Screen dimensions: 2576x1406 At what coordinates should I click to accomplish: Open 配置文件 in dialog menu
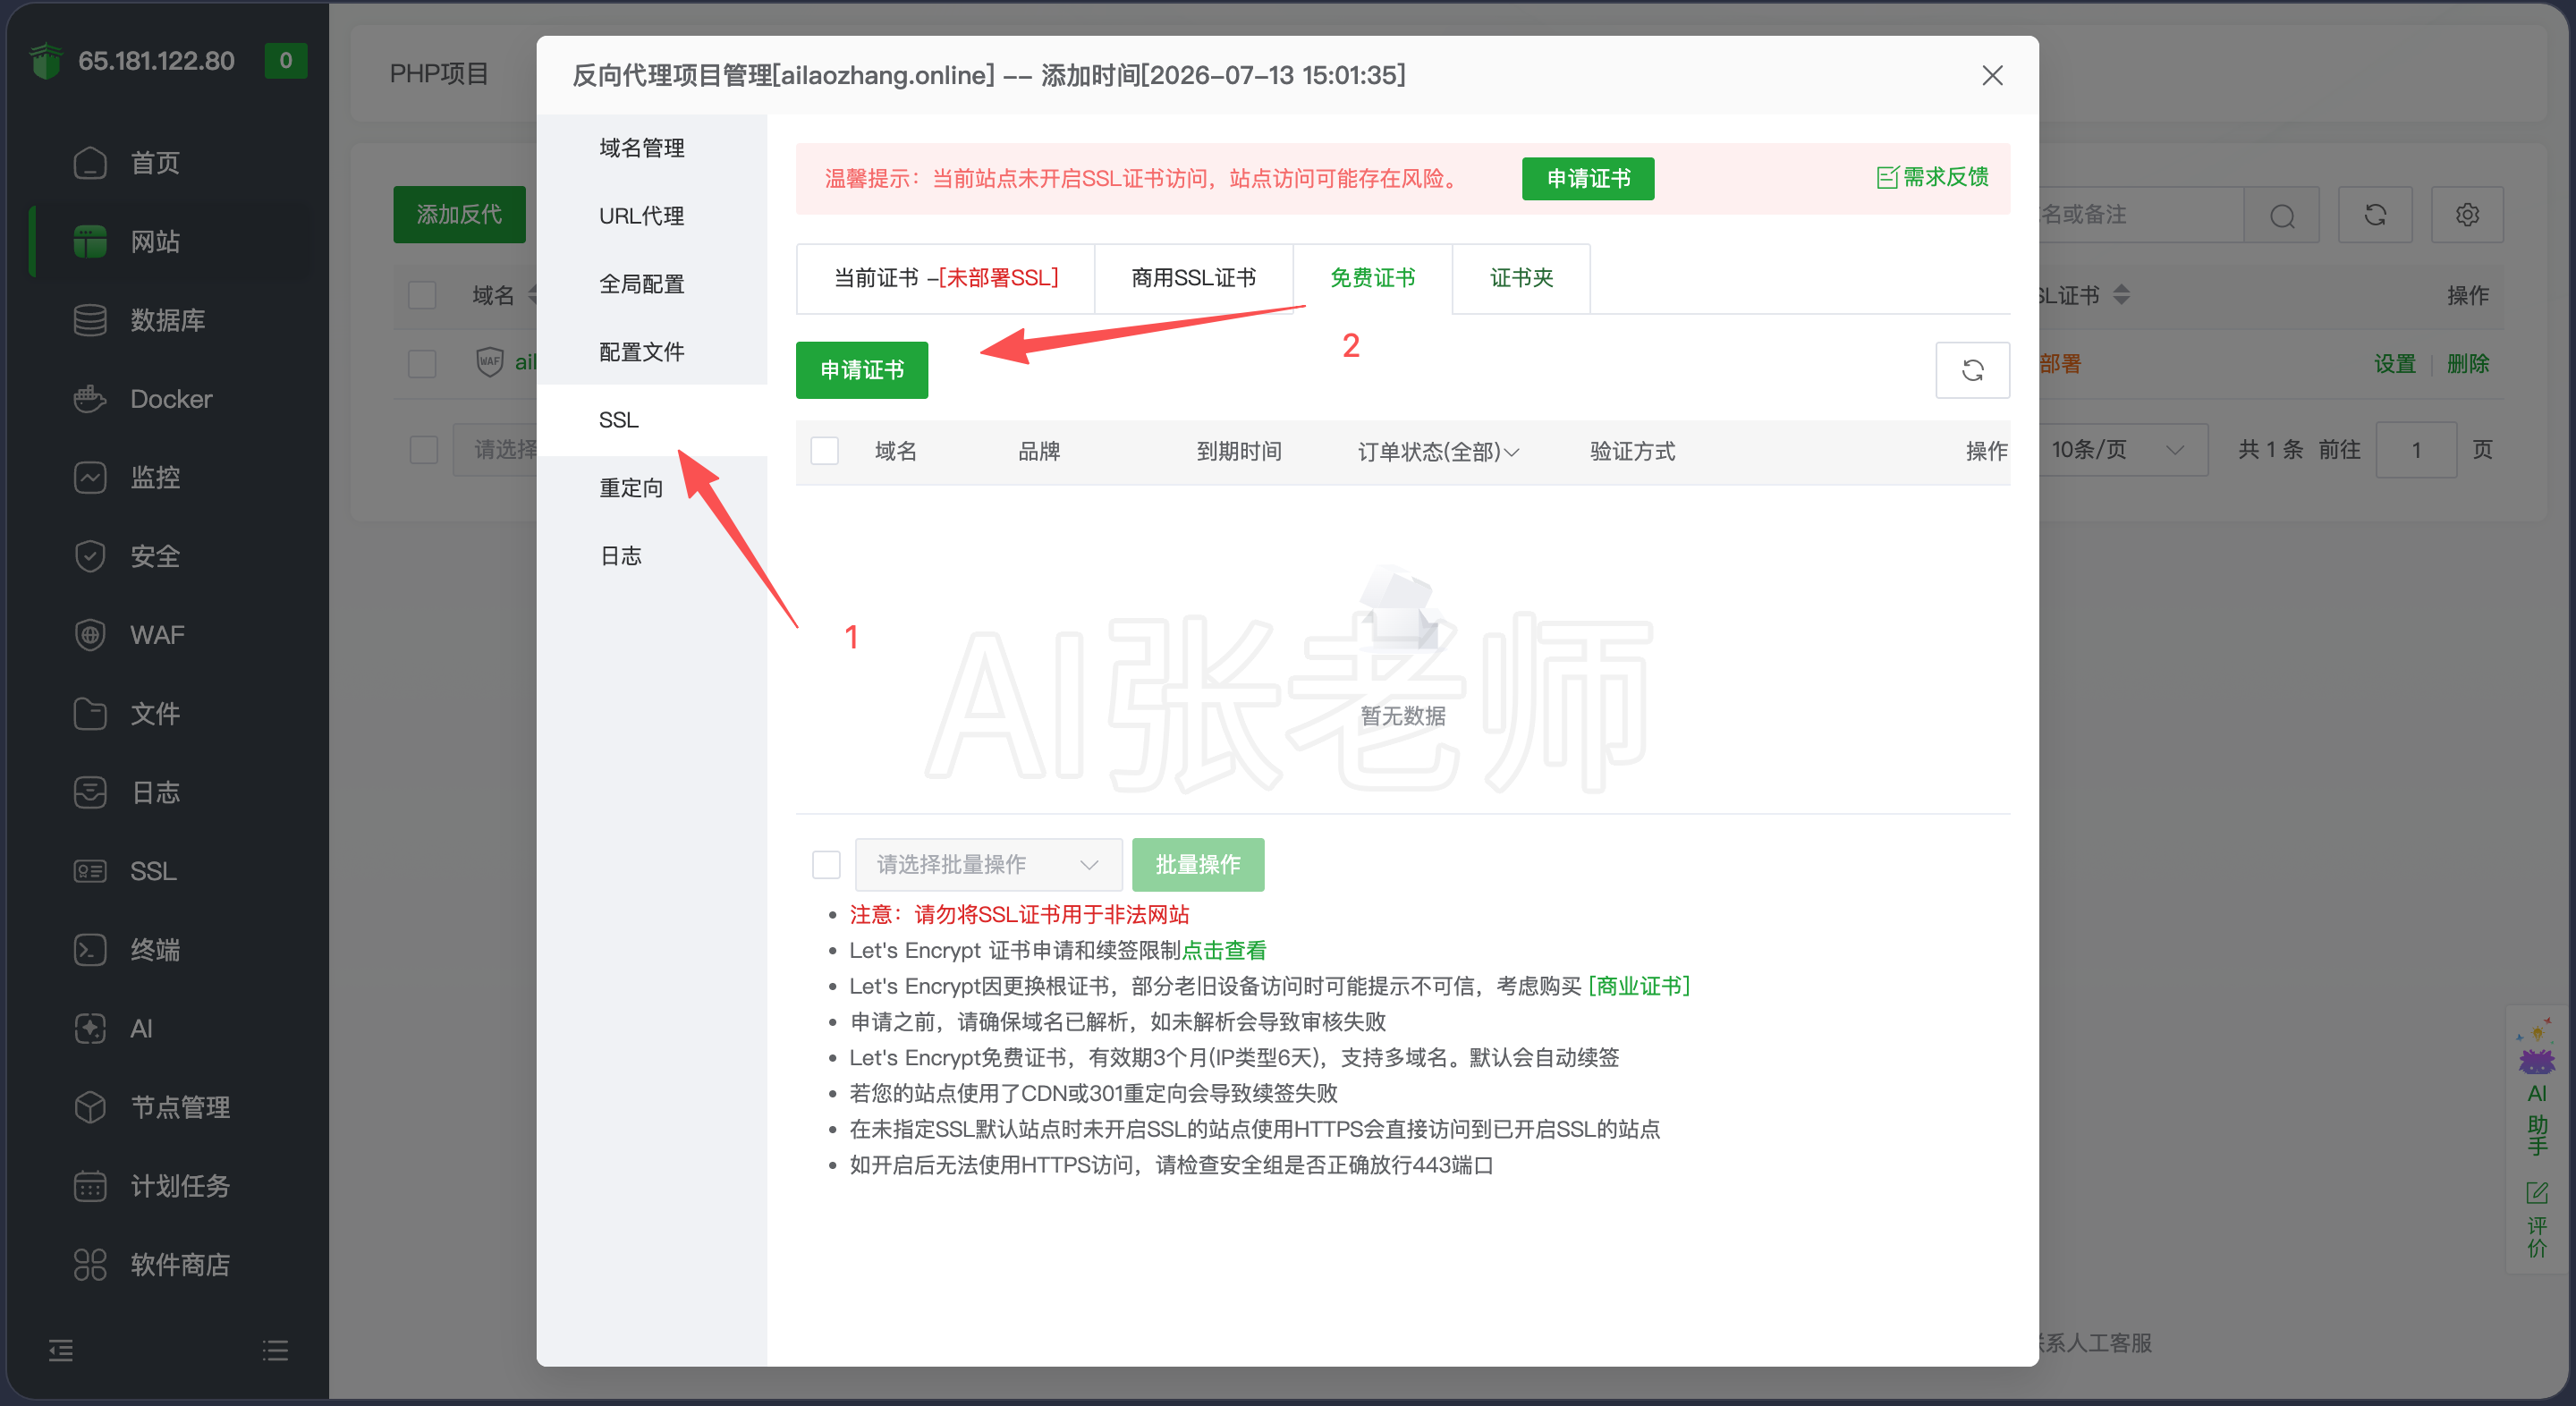point(642,352)
